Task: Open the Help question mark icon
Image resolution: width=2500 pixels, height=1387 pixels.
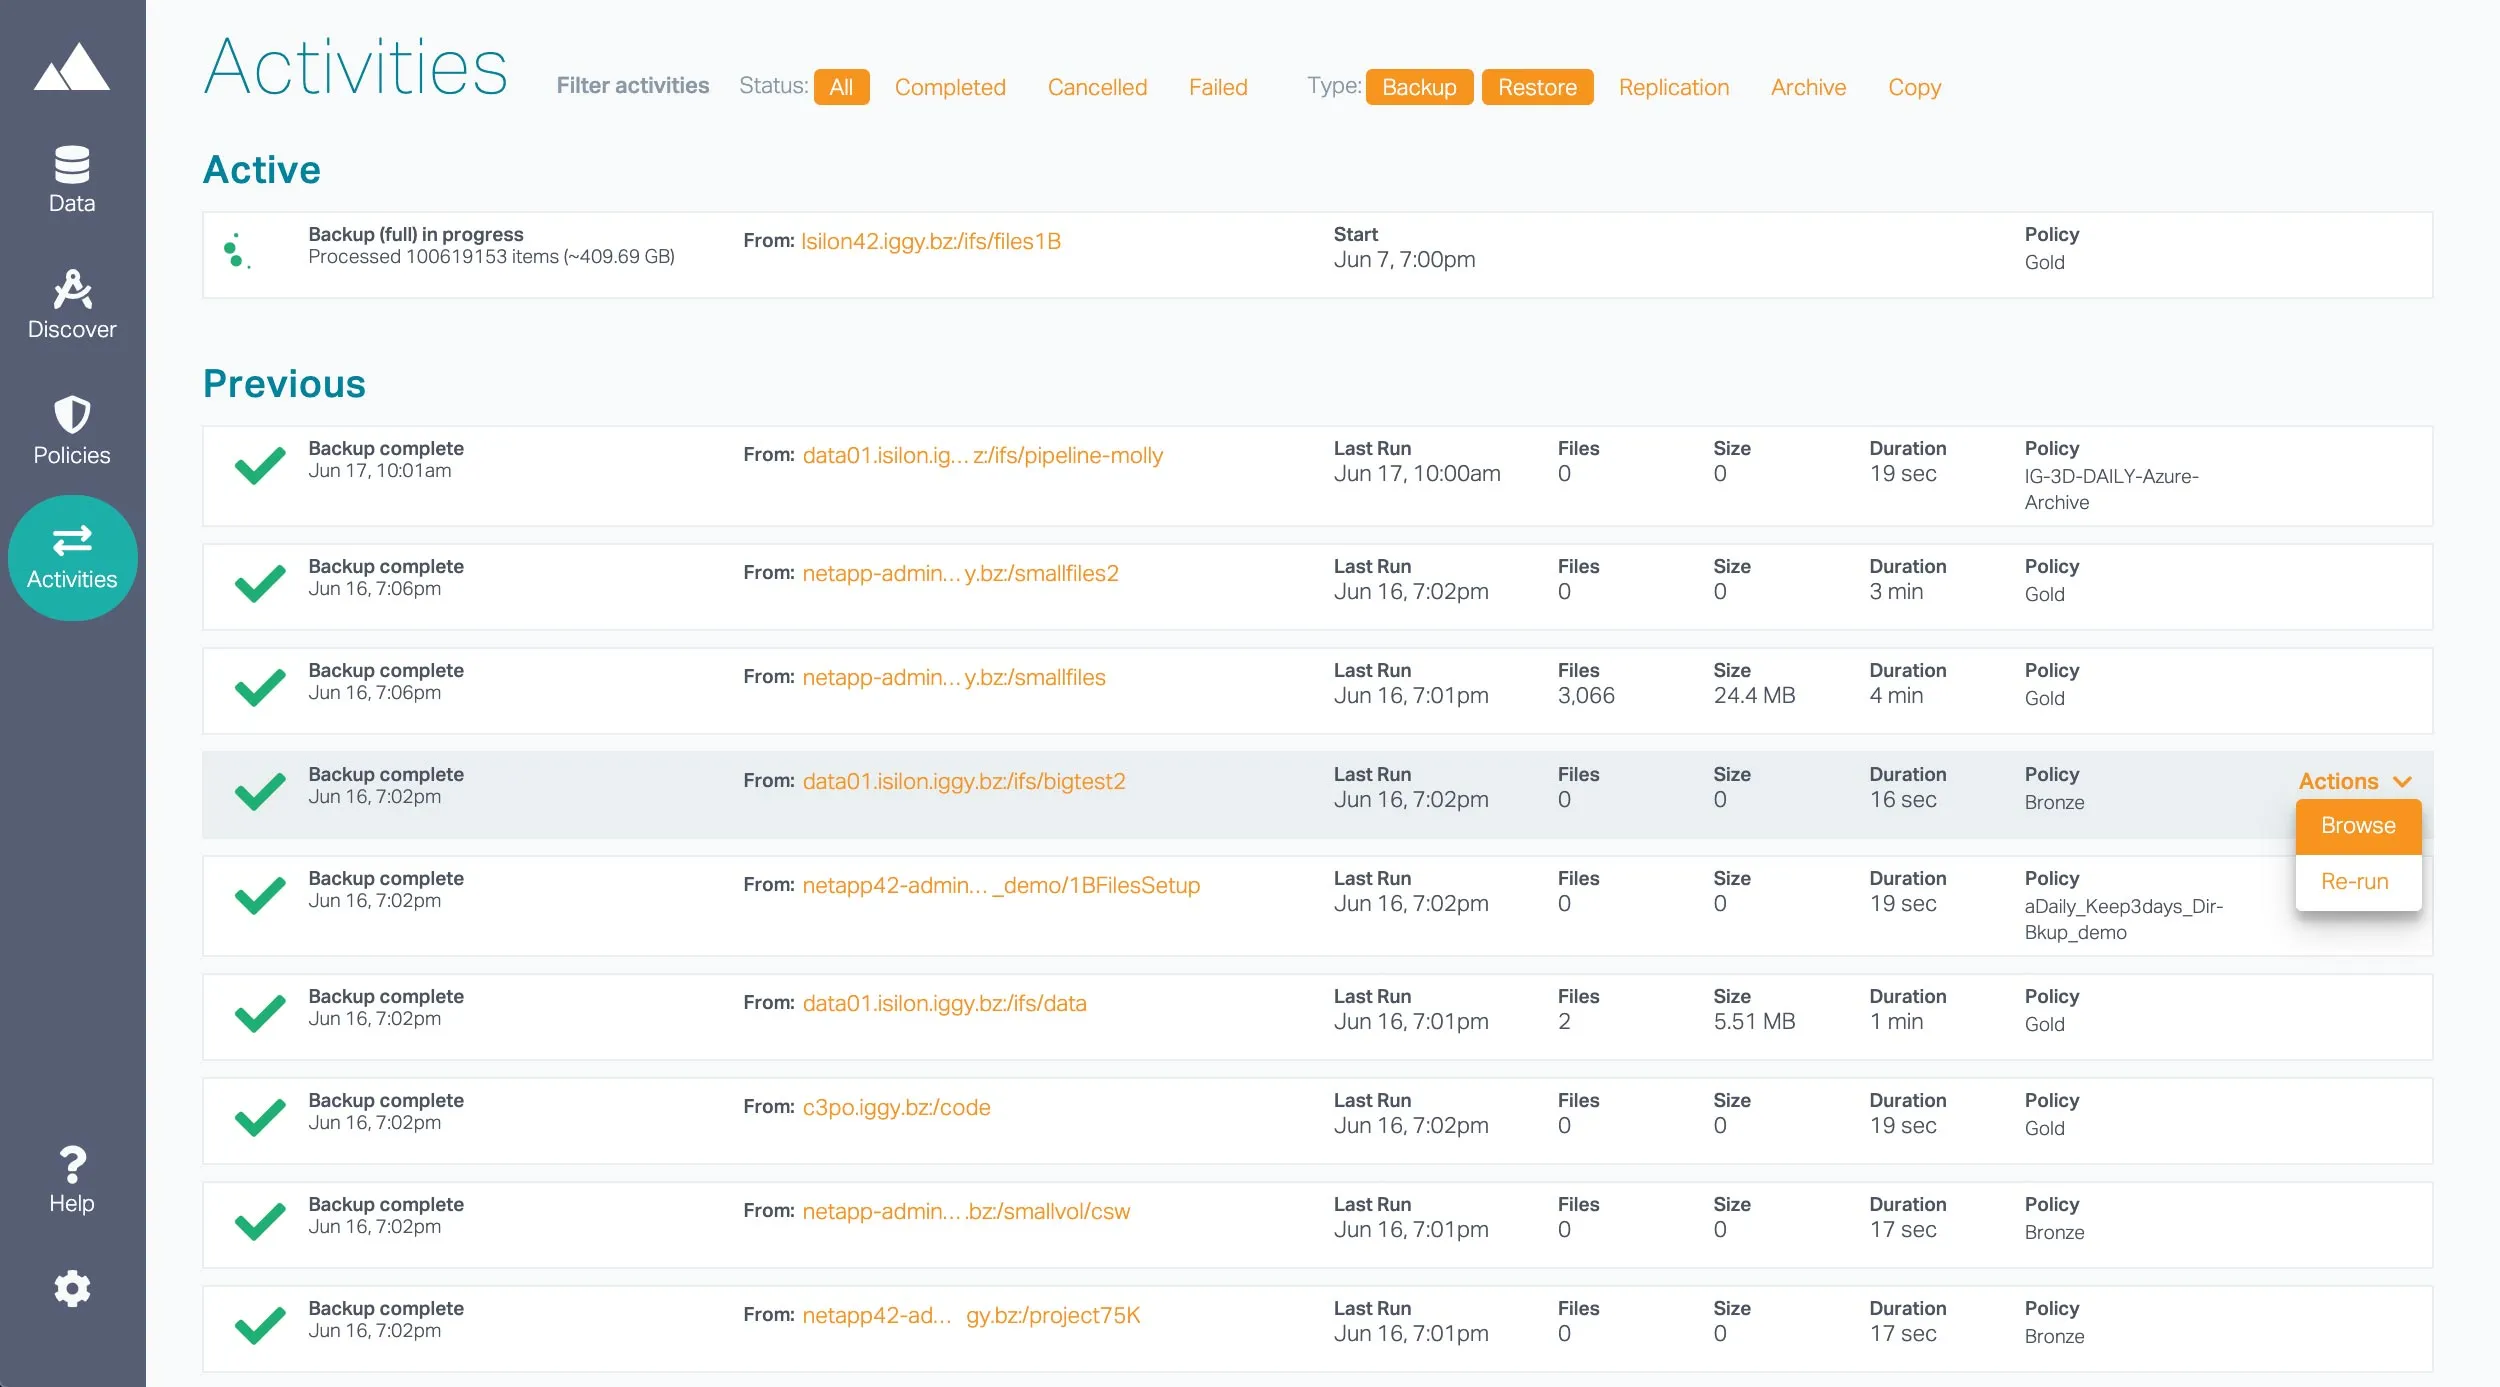Action: click(72, 1165)
